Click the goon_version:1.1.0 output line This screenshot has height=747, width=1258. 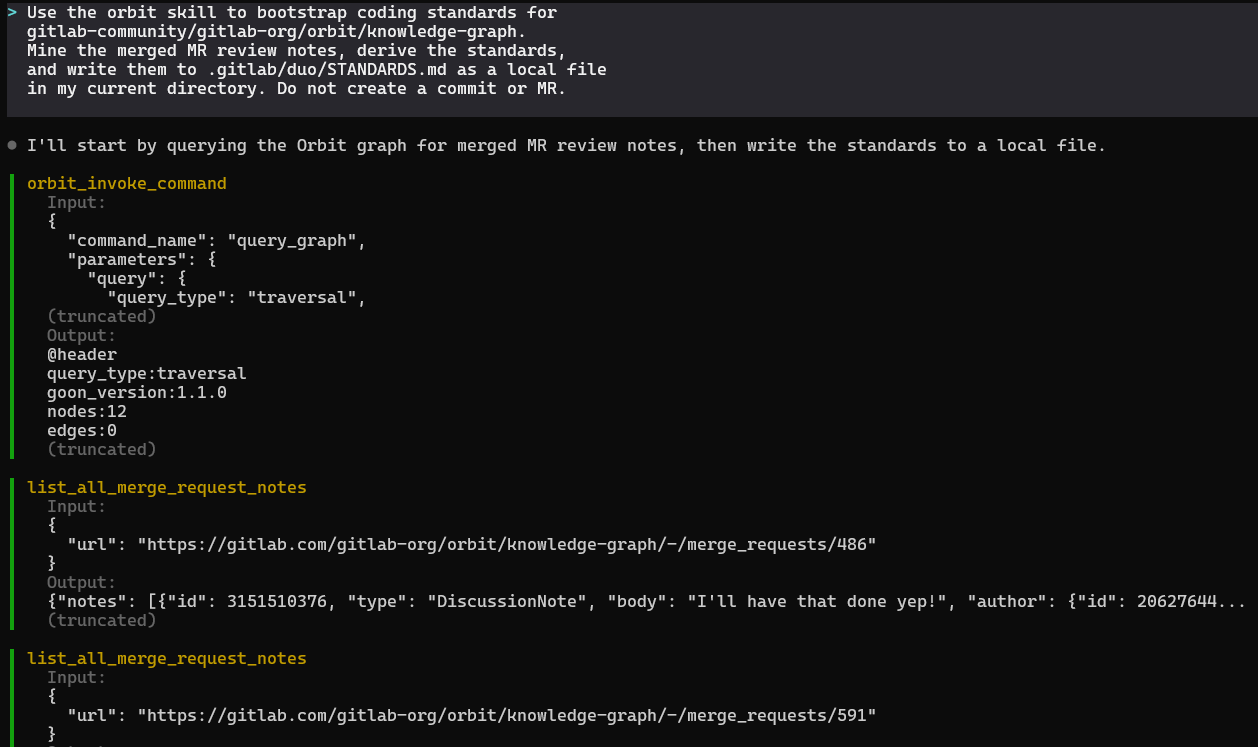point(137,393)
